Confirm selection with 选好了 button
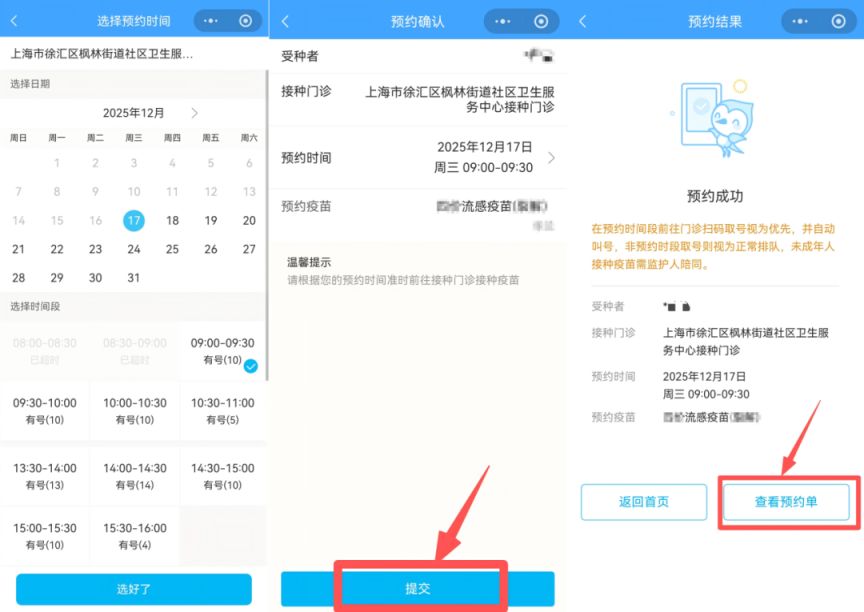 click(x=134, y=589)
